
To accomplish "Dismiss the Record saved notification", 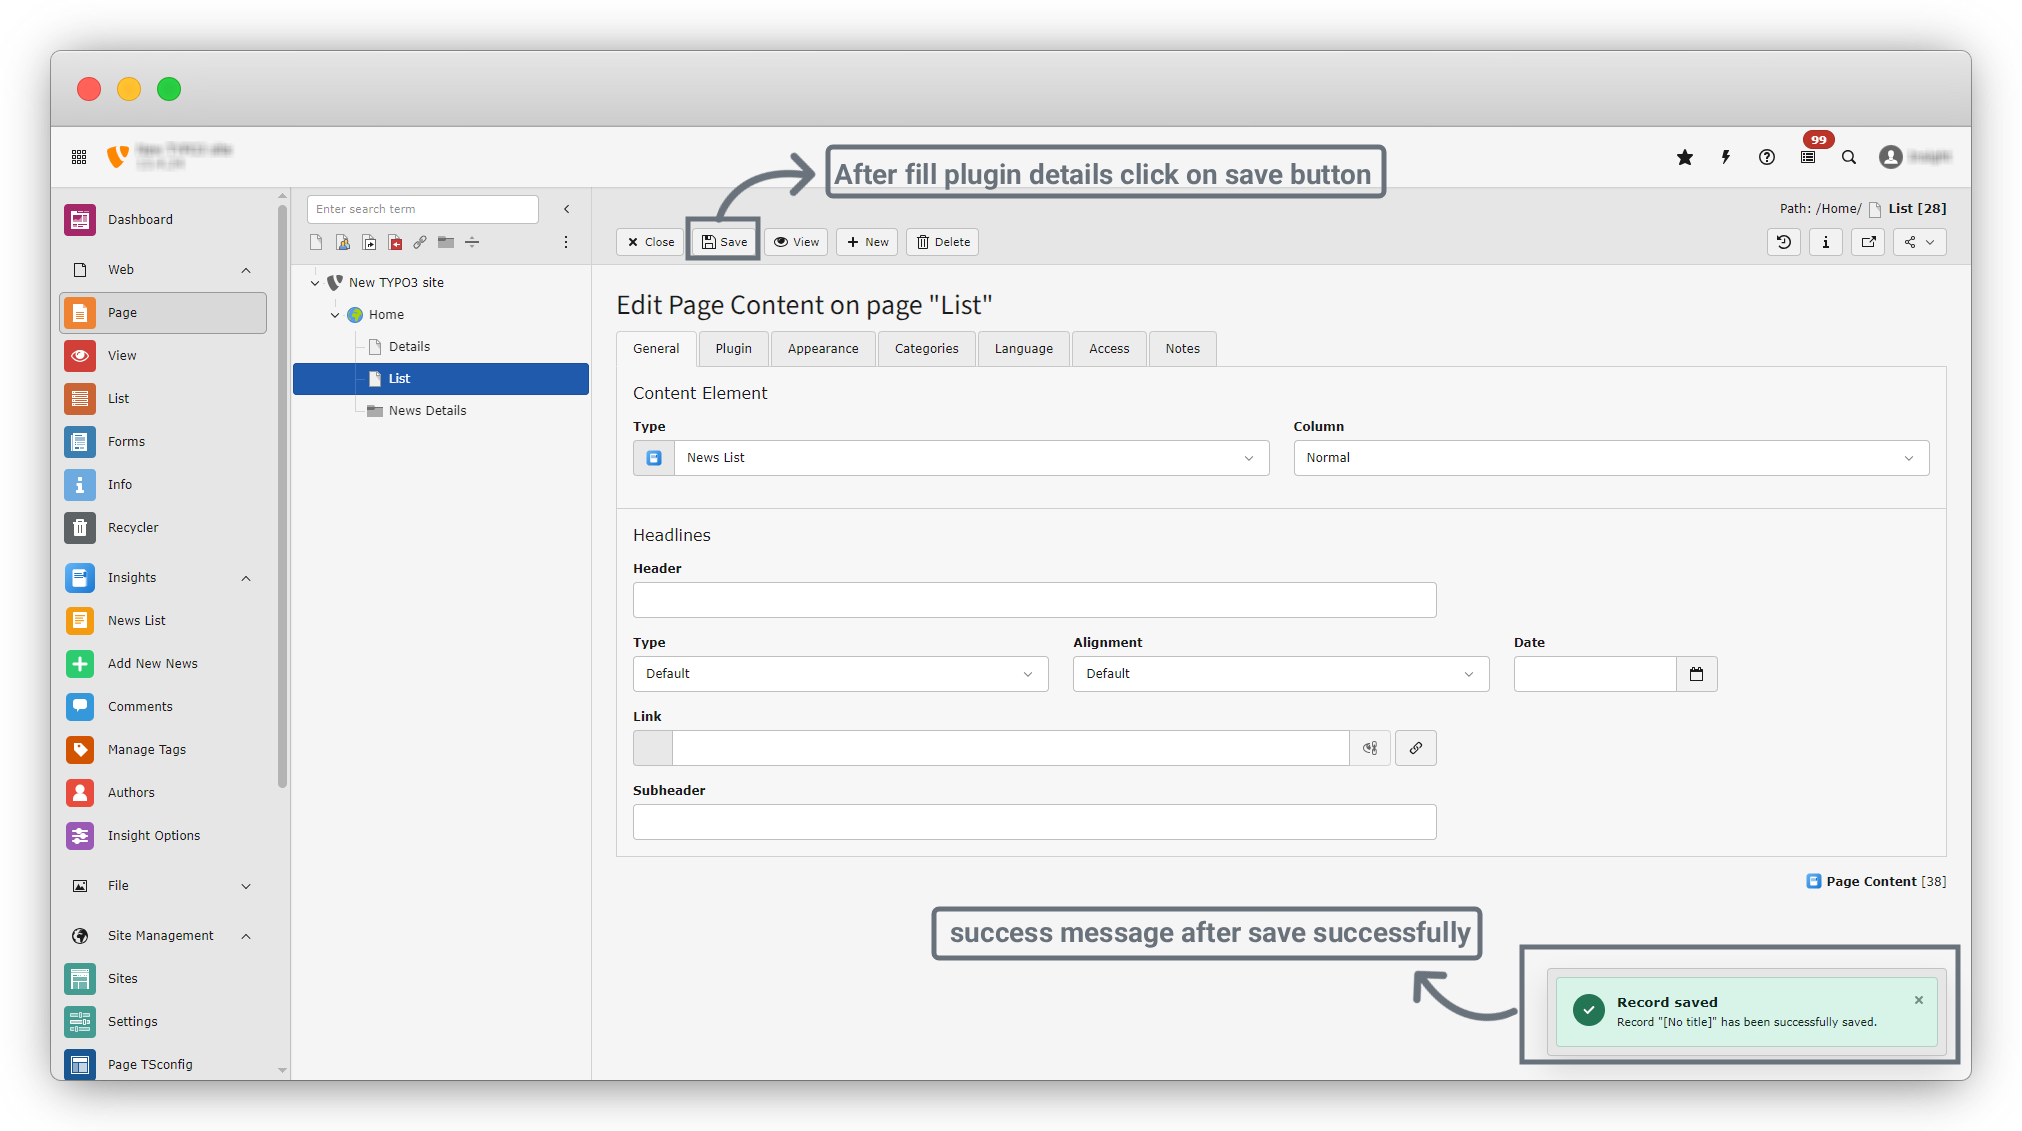I will click(1918, 1000).
